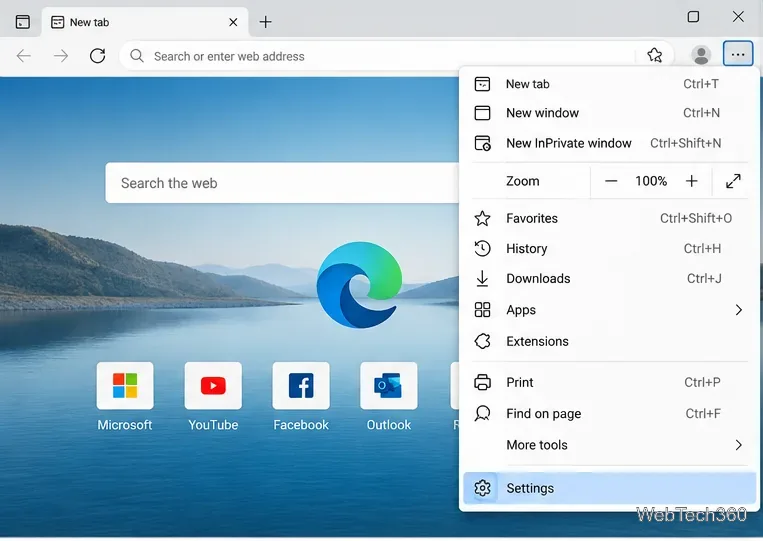Click in the Search the web box
This screenshot has width=763, height=541.
click(282, 183)
